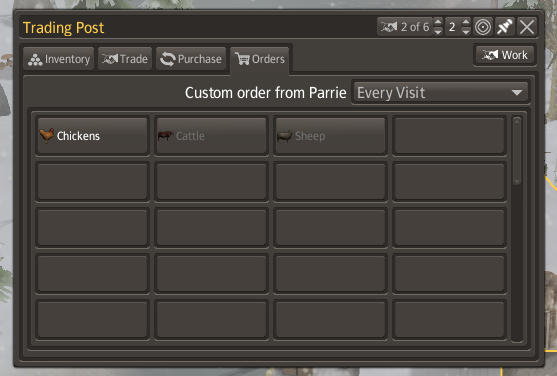Click the orders list scrollbar thumb
The height and width of the screenshot is (376, 557).
click(517, 151)
